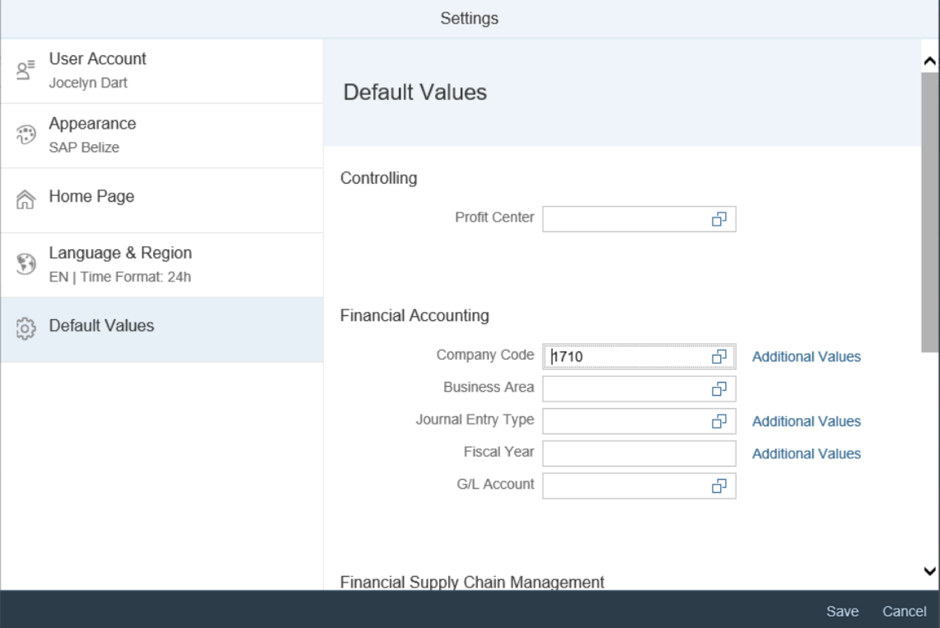
Task: Open value help for Journal Entry Type
Action: (718, 422)
